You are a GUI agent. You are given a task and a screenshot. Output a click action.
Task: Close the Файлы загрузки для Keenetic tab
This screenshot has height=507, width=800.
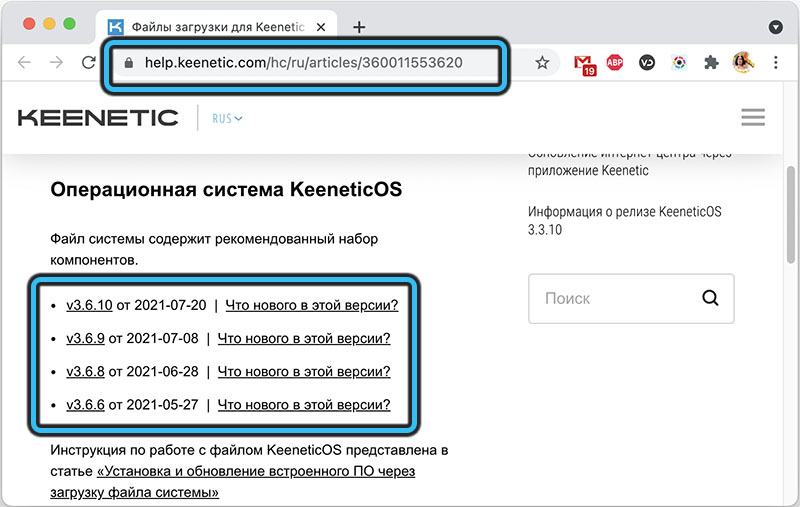point(321,27)
